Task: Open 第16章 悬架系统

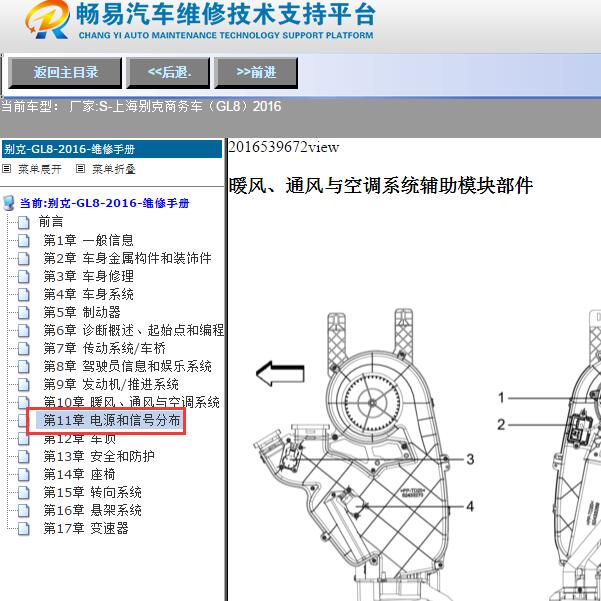Action: click(x=92, y=510)
